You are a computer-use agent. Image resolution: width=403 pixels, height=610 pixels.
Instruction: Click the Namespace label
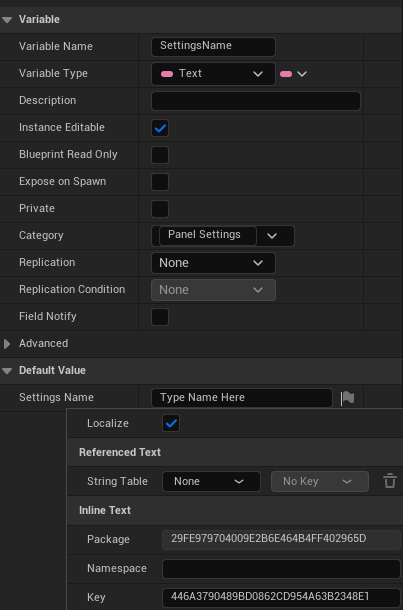[x=117, y=569]
